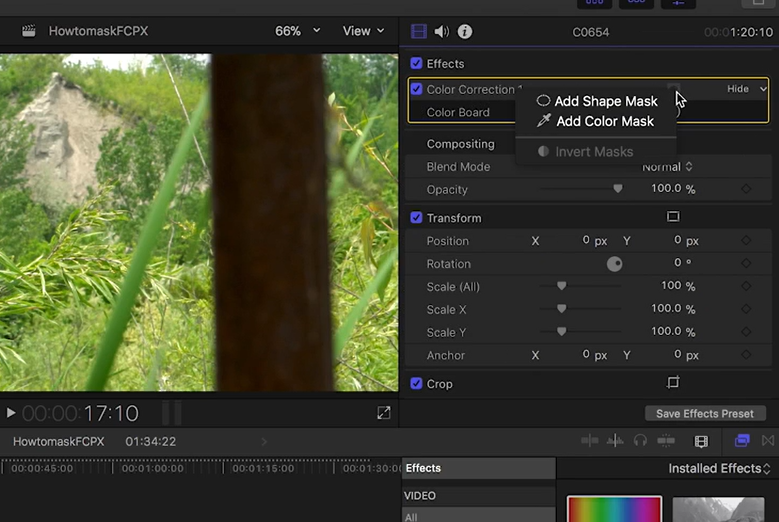779x522 pixels.
Task: Click the fullscreen viewer arrows icon
Action: coord(384,413)
